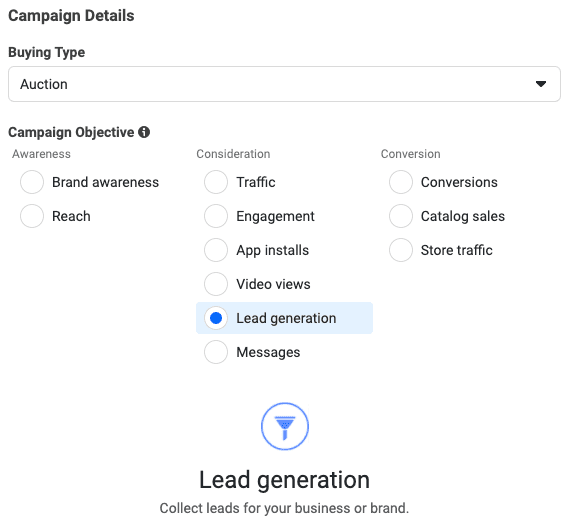Click the Auction buying type field
Screen dimensions: 569x529
coord(284,84)
